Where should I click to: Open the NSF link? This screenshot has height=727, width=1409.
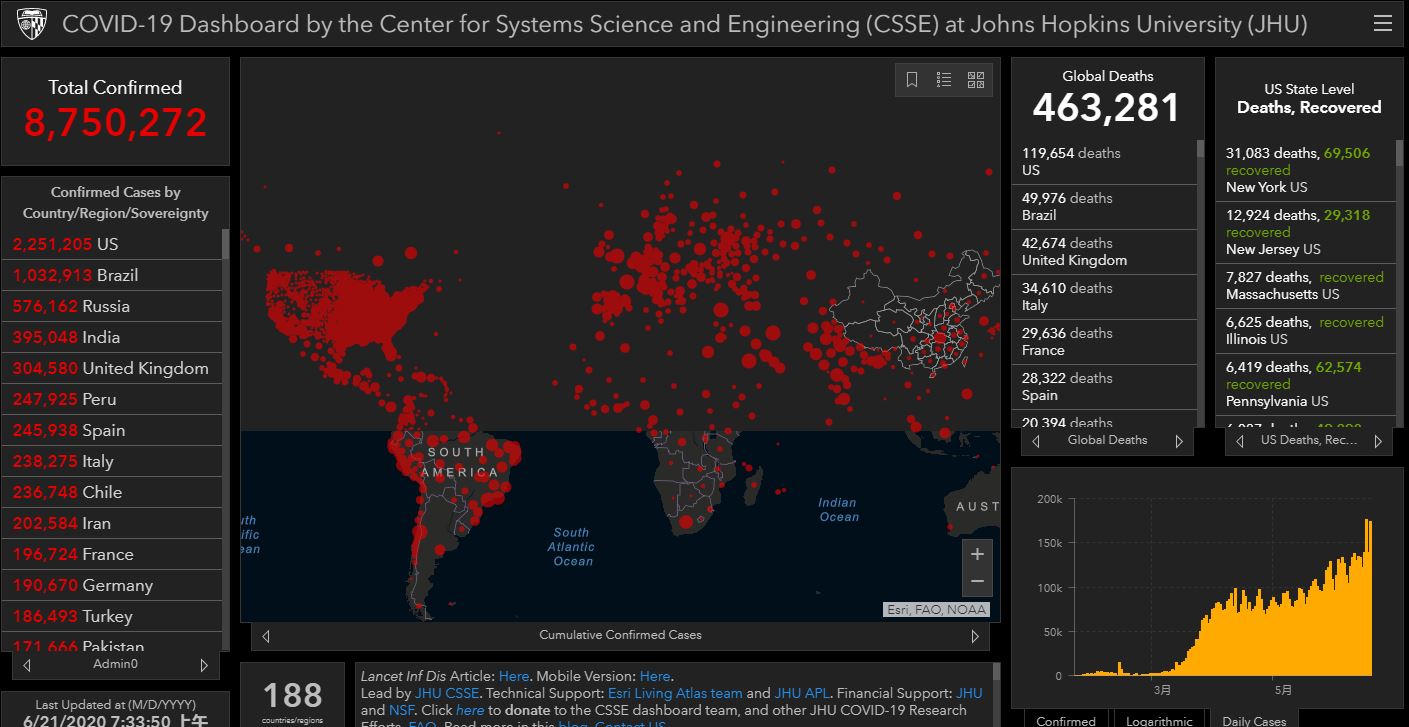[400, 710]
